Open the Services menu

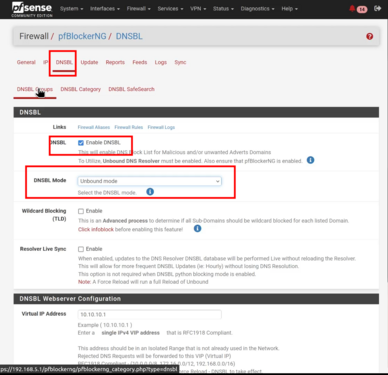[170, 9]
